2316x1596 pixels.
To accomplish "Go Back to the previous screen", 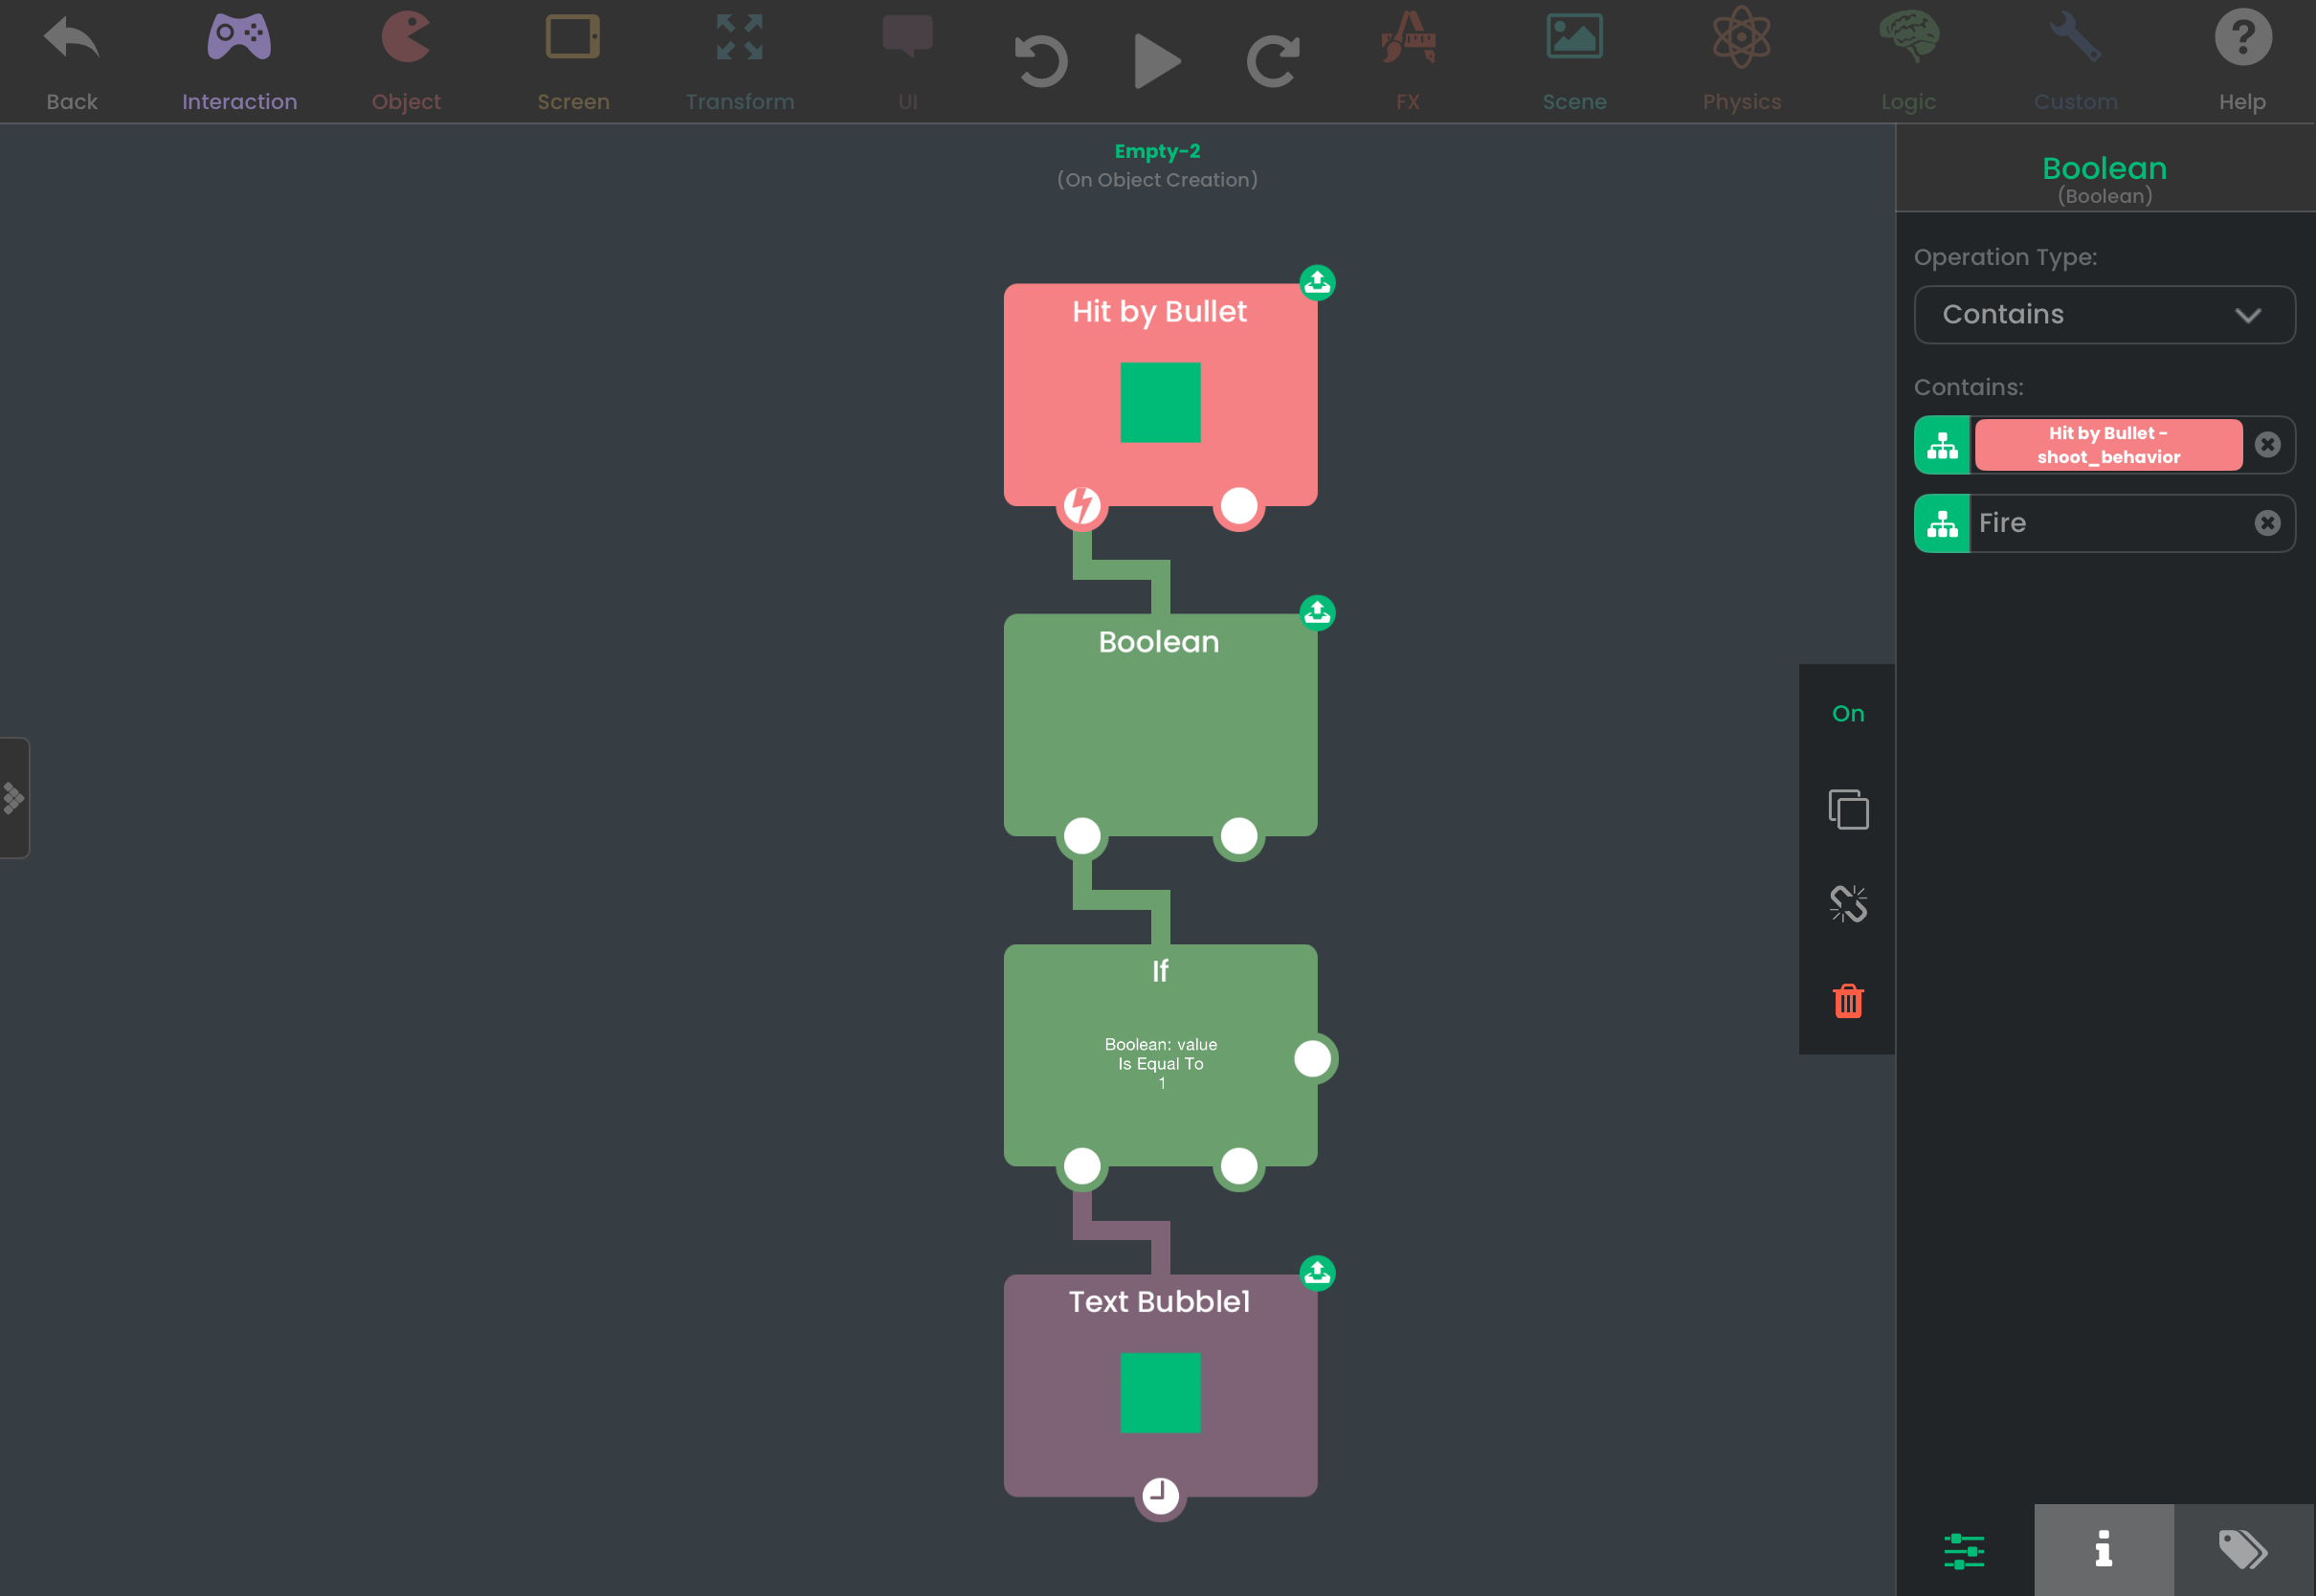I will [72, 60].
